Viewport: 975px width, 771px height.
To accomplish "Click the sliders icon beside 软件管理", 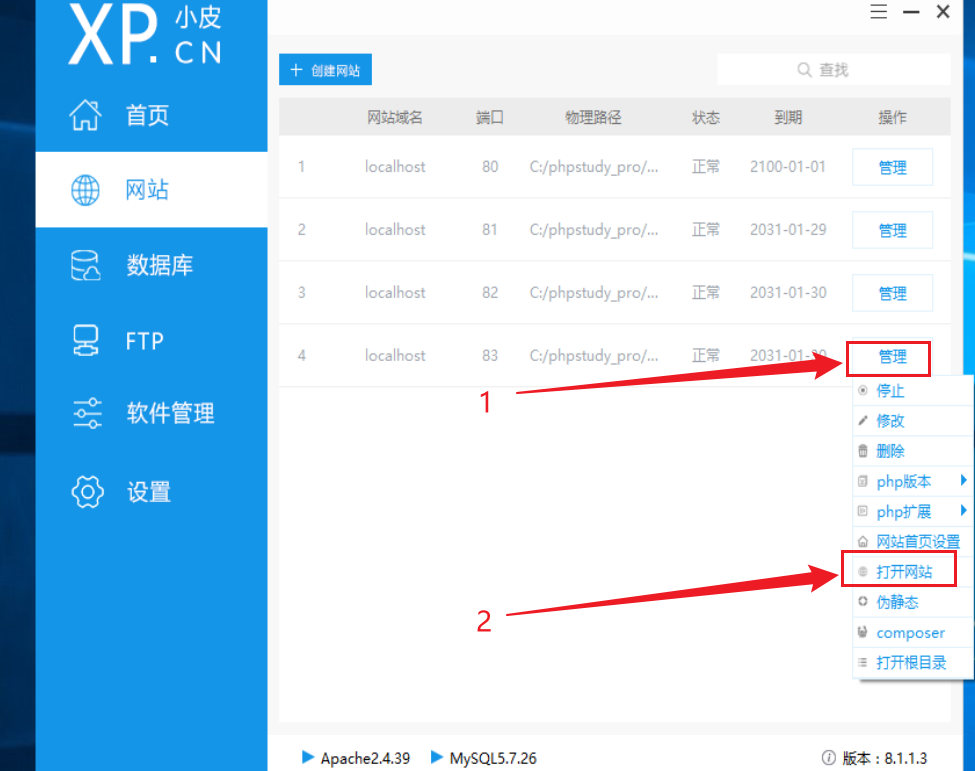I will point(87,413).
